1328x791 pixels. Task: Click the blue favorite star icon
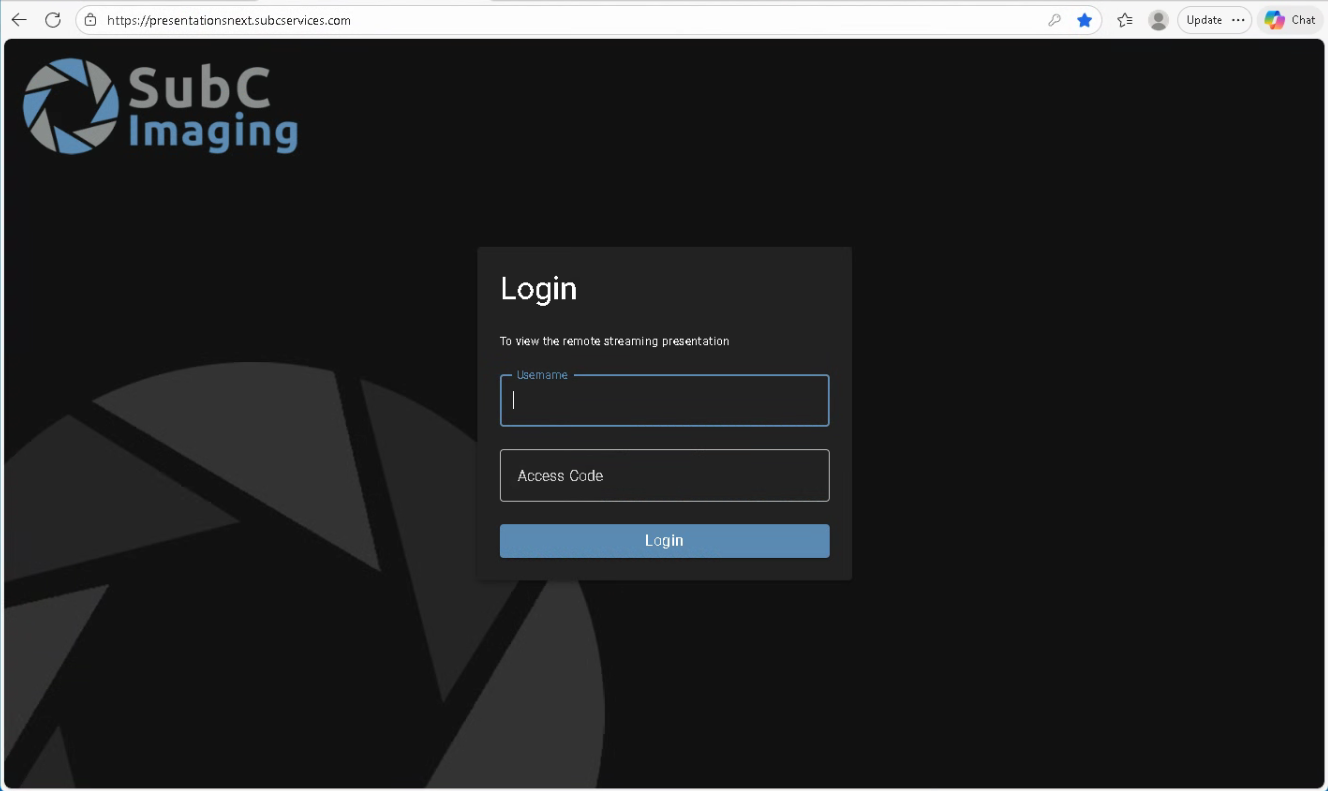(x=1084, y=20)
